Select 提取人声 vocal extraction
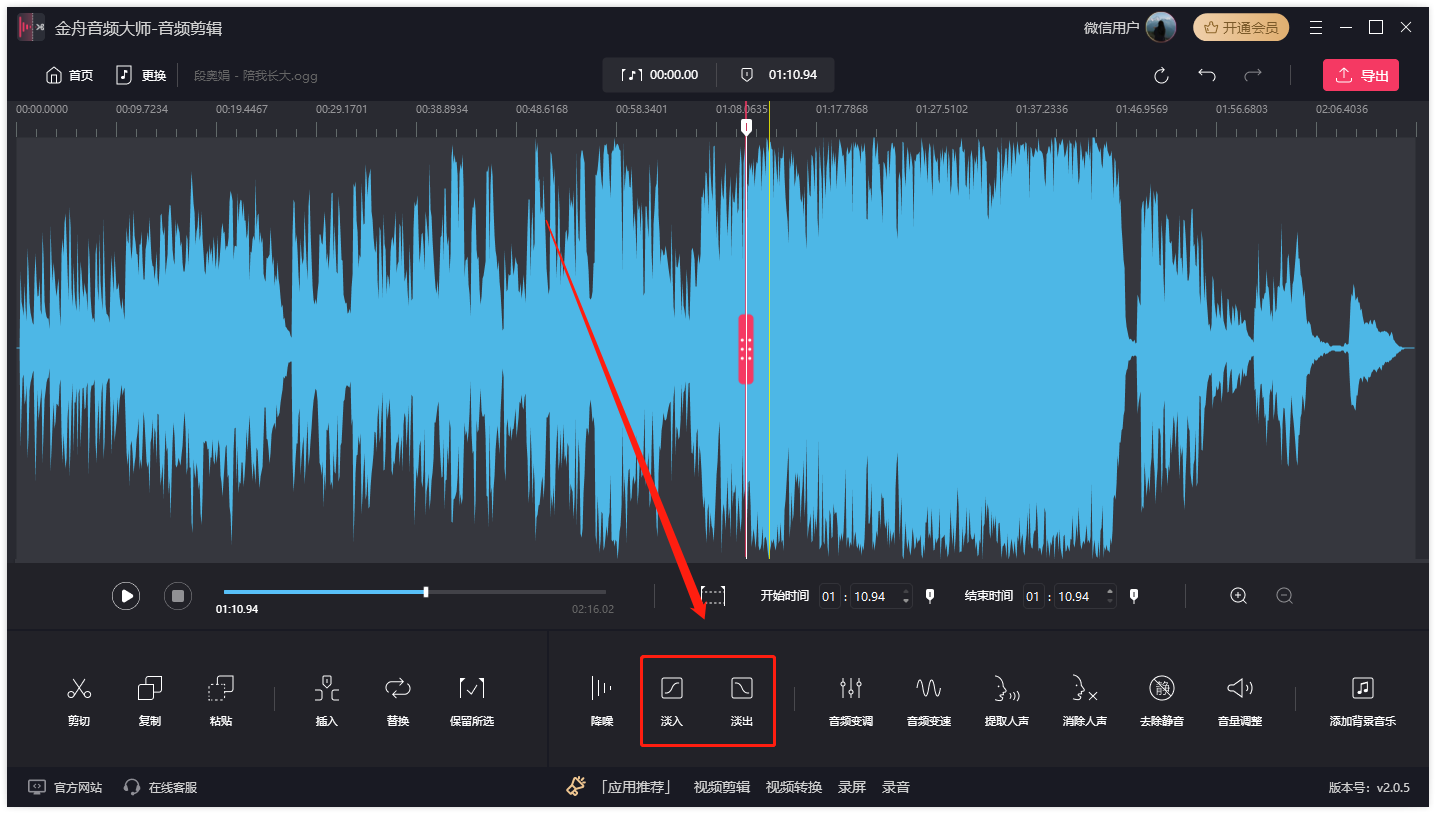The height and width of the screenshot is (814, 1436). pos(1007,700)
